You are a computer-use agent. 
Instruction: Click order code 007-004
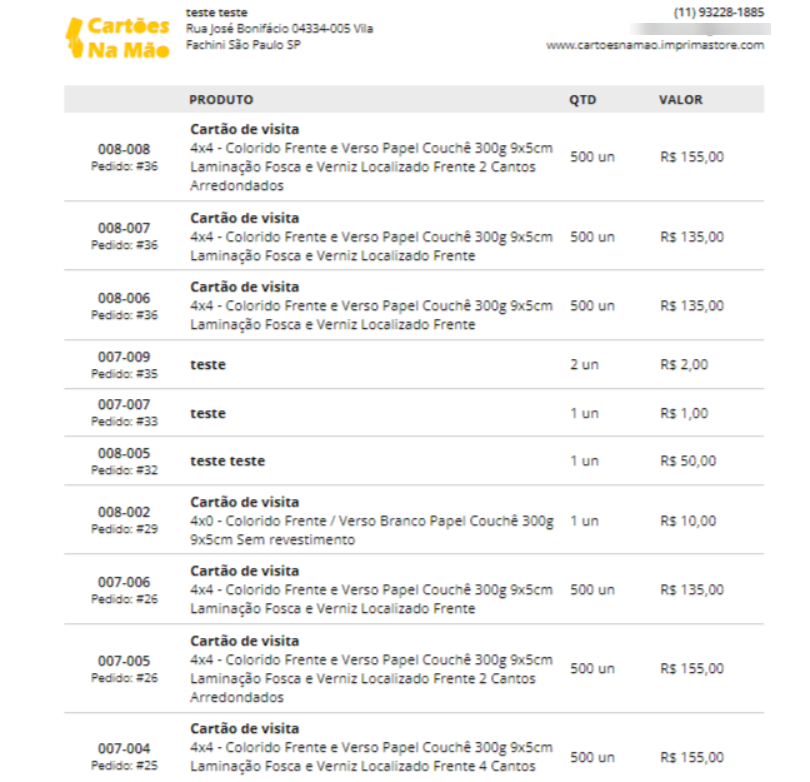coord(124,748)
